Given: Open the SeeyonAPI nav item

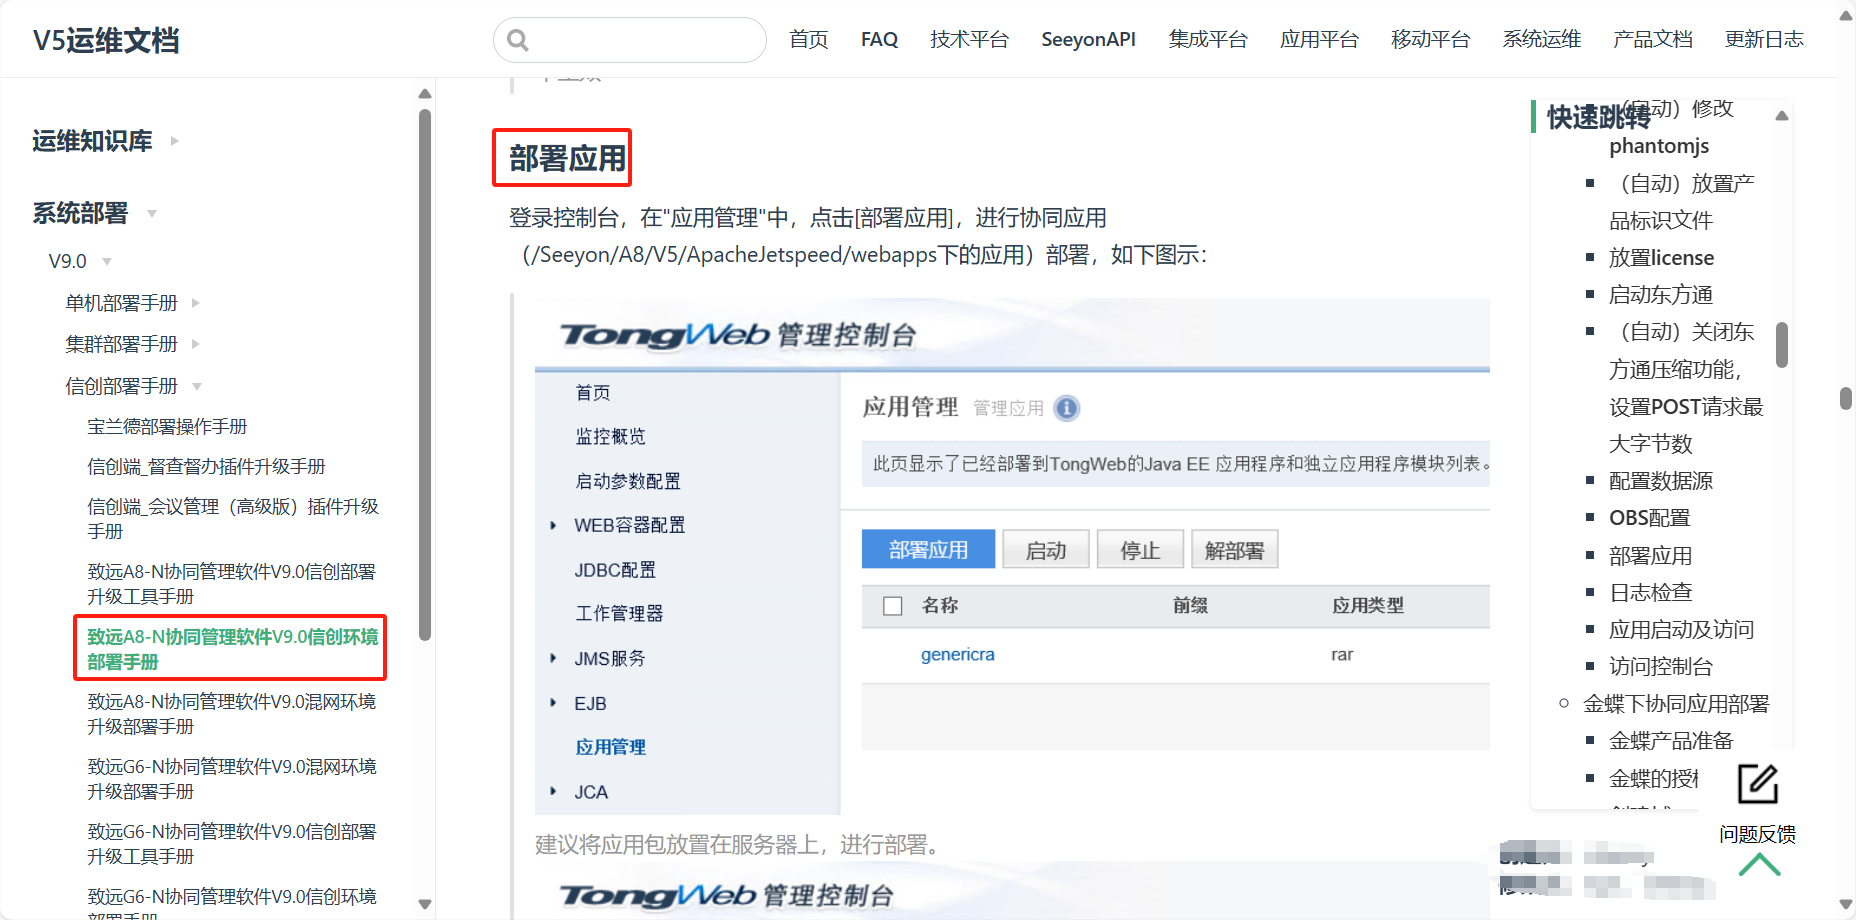Looking at the screenshot, I should (1088, 39).
